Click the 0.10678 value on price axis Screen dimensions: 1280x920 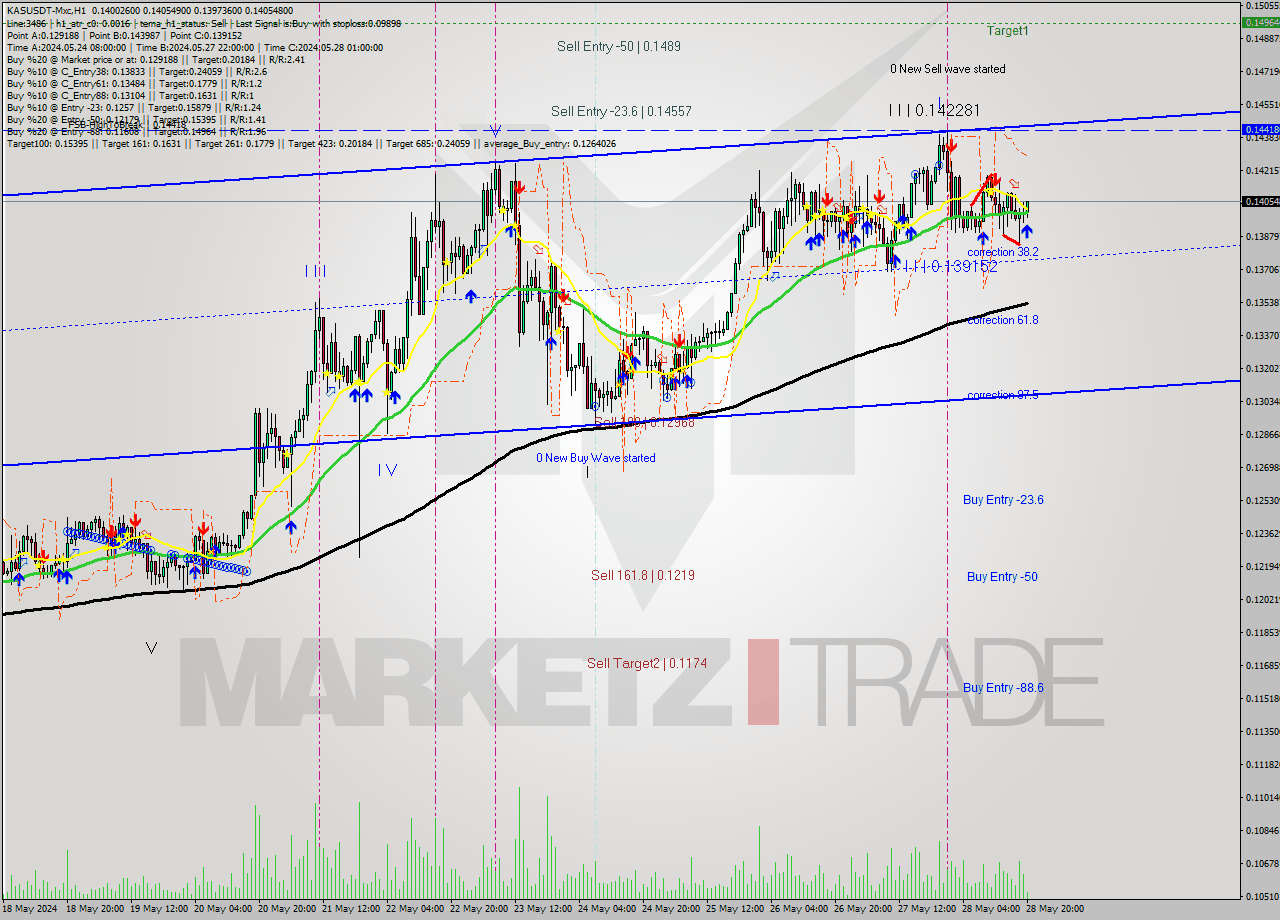1261,863
